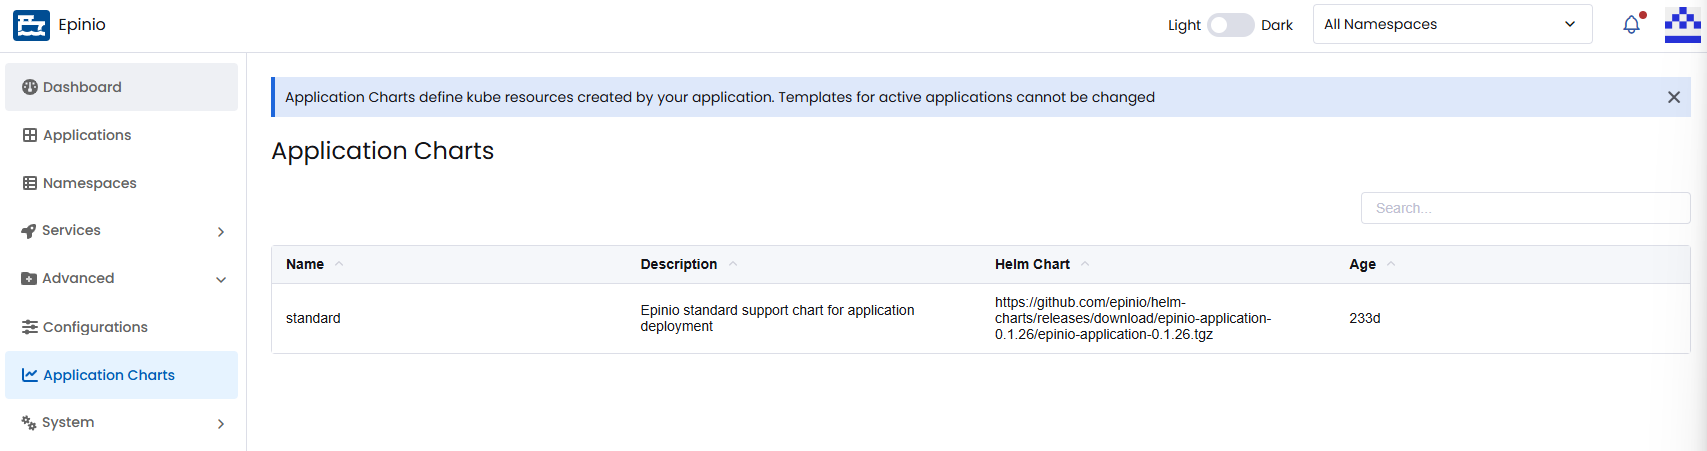Open the notifications bell
This screenshot has height=451, width=1707.
tap(1632, 24)
